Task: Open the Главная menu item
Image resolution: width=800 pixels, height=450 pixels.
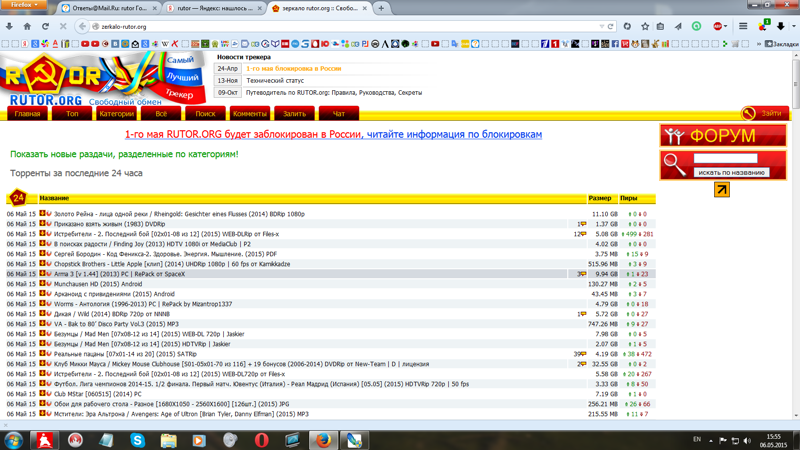Action: coord(27,113)
